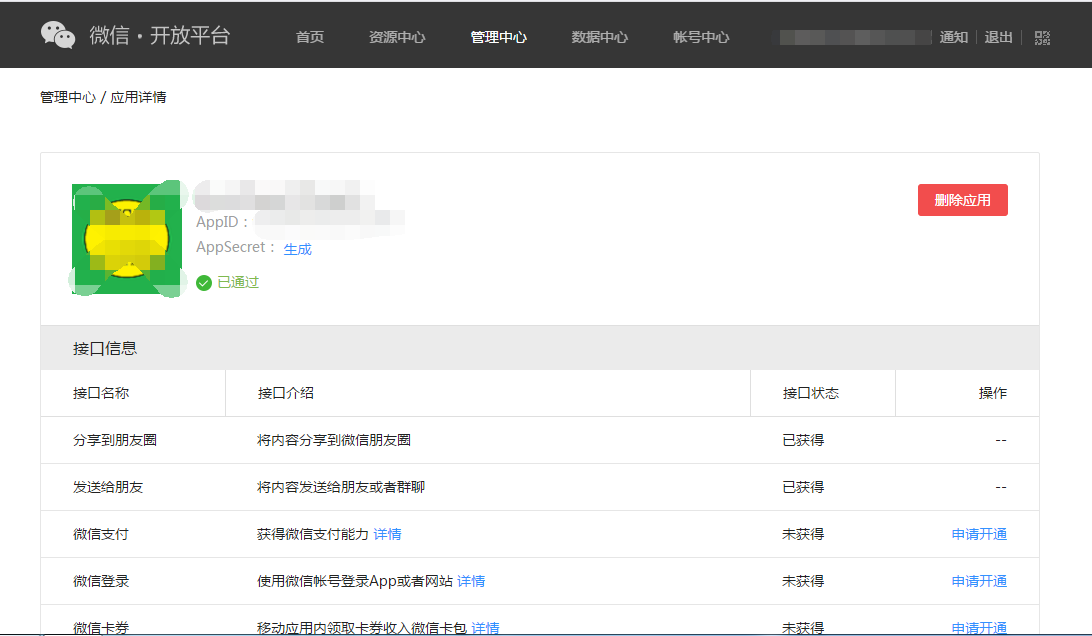The image size is (1092, 636).
Task: Click 管理中心 in the breadcrumb
Action: (68, 97)
